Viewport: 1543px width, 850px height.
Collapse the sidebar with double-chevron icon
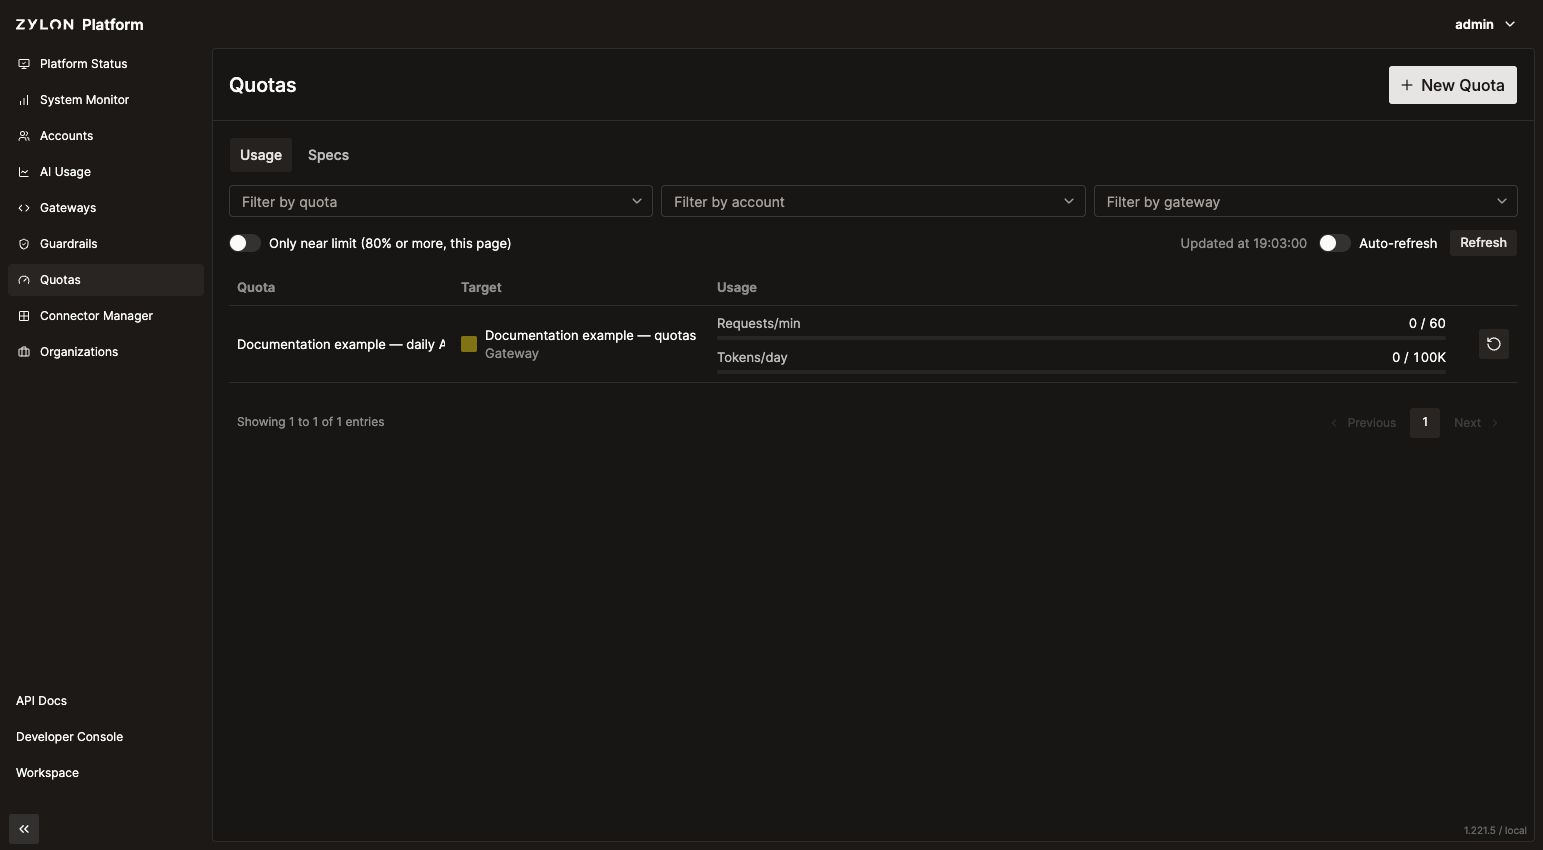24,829
